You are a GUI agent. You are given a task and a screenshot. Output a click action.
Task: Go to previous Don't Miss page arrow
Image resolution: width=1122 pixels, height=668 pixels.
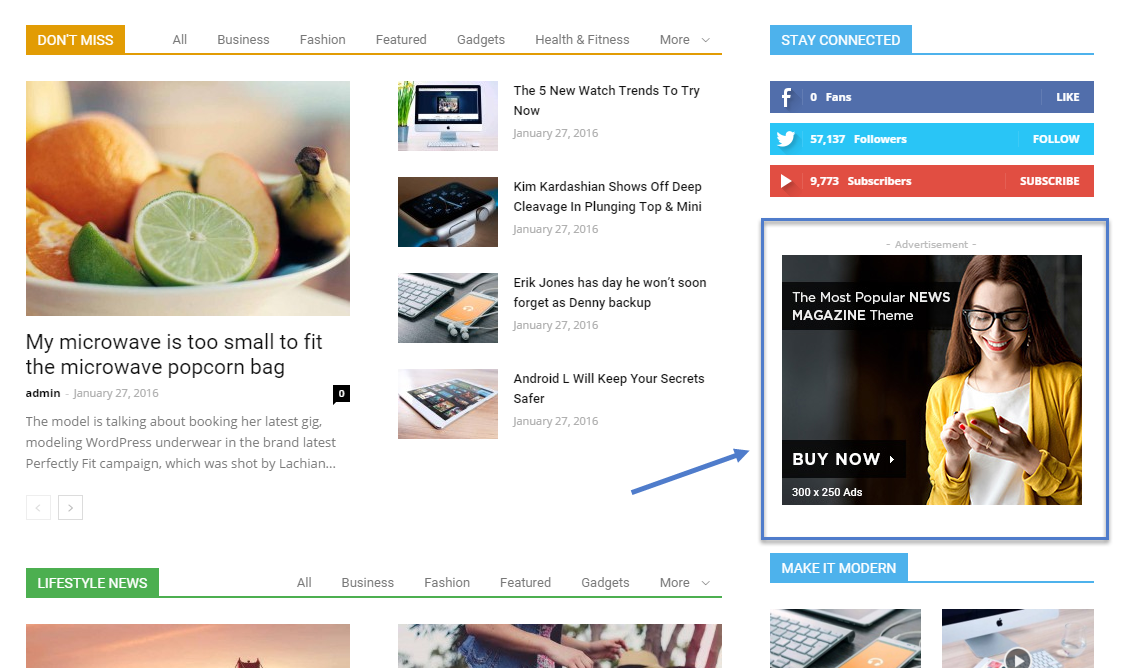tap(38, 508)
